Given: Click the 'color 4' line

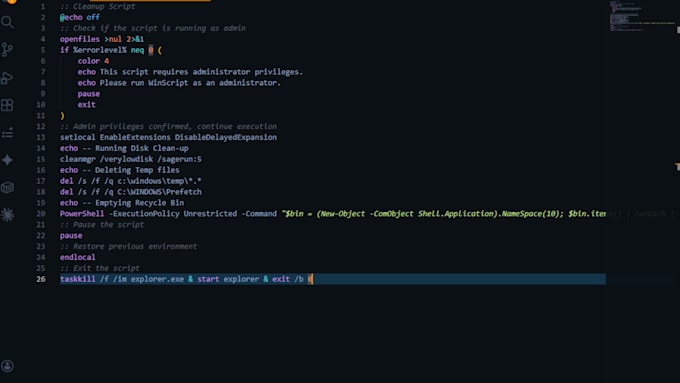Looking at the screenshot, I should click(x=93, y=61).
